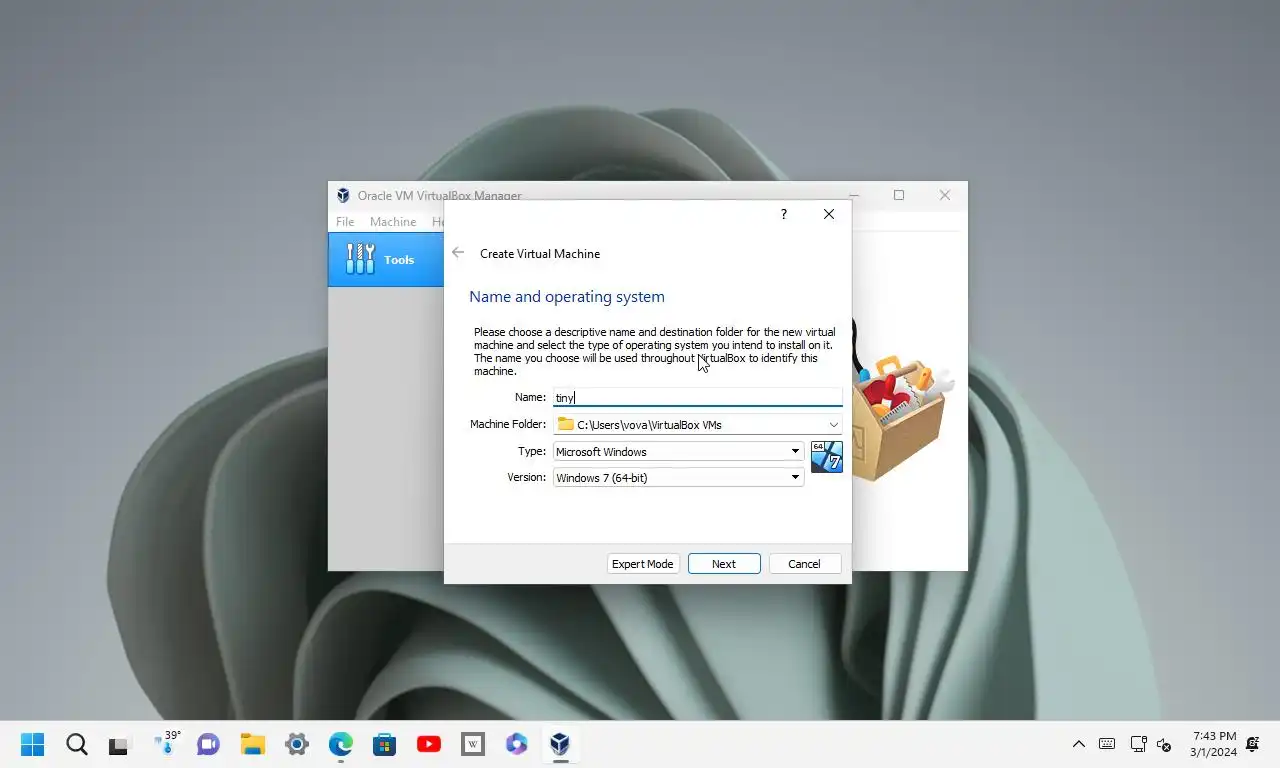Close the VirtualBox Manager window
1280x768 pixels.
945,195
